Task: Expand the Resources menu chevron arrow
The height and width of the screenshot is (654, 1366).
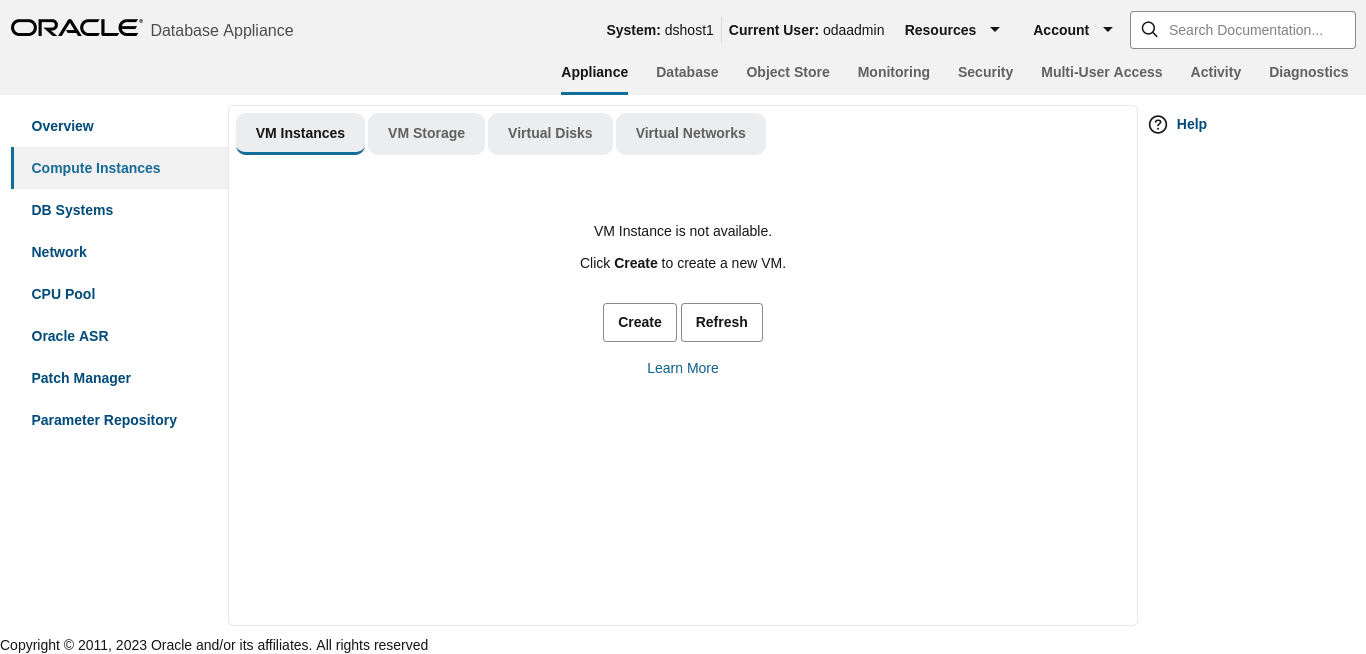Action: coord(995,30)
